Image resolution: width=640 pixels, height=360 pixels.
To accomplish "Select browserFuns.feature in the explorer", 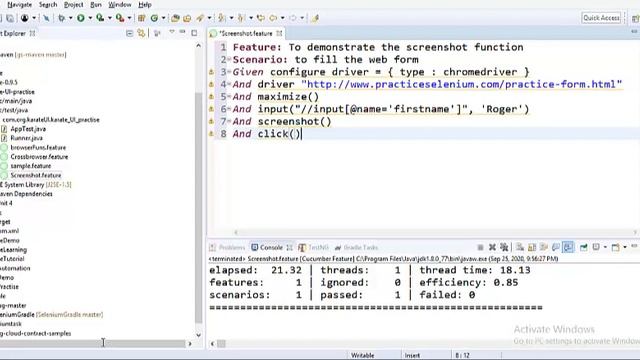I will 38,147.
